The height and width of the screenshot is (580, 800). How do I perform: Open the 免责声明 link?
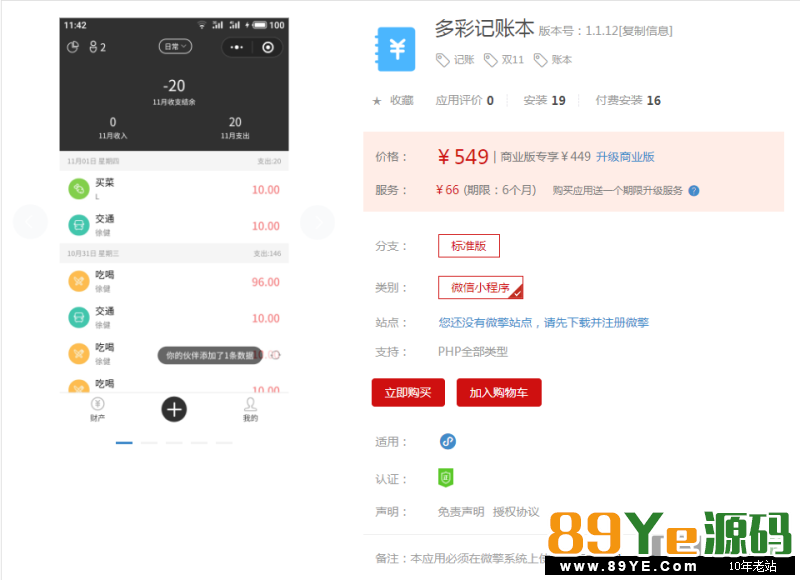tap(461, 512)
